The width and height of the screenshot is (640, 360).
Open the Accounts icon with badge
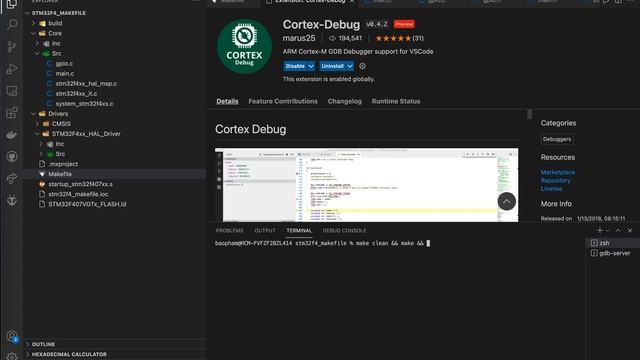click(12, 336)
